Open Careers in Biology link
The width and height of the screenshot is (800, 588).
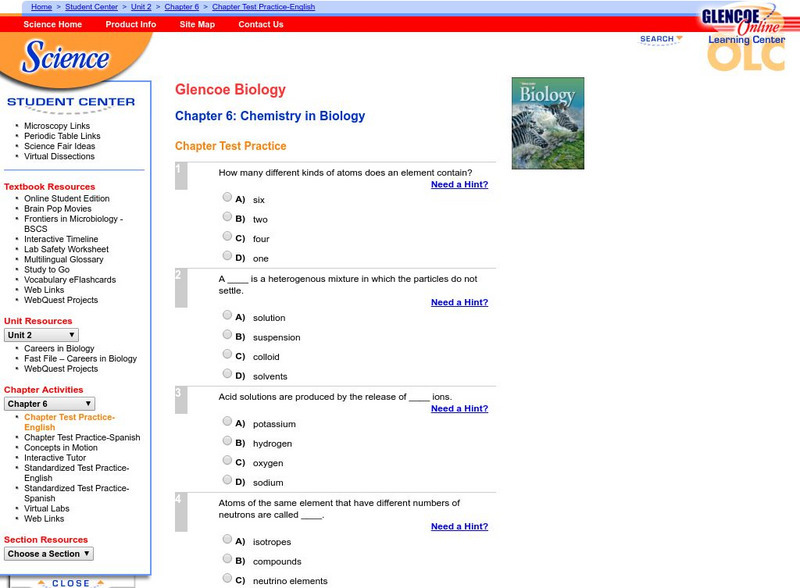pyautogui.click(x=59, y=348)
